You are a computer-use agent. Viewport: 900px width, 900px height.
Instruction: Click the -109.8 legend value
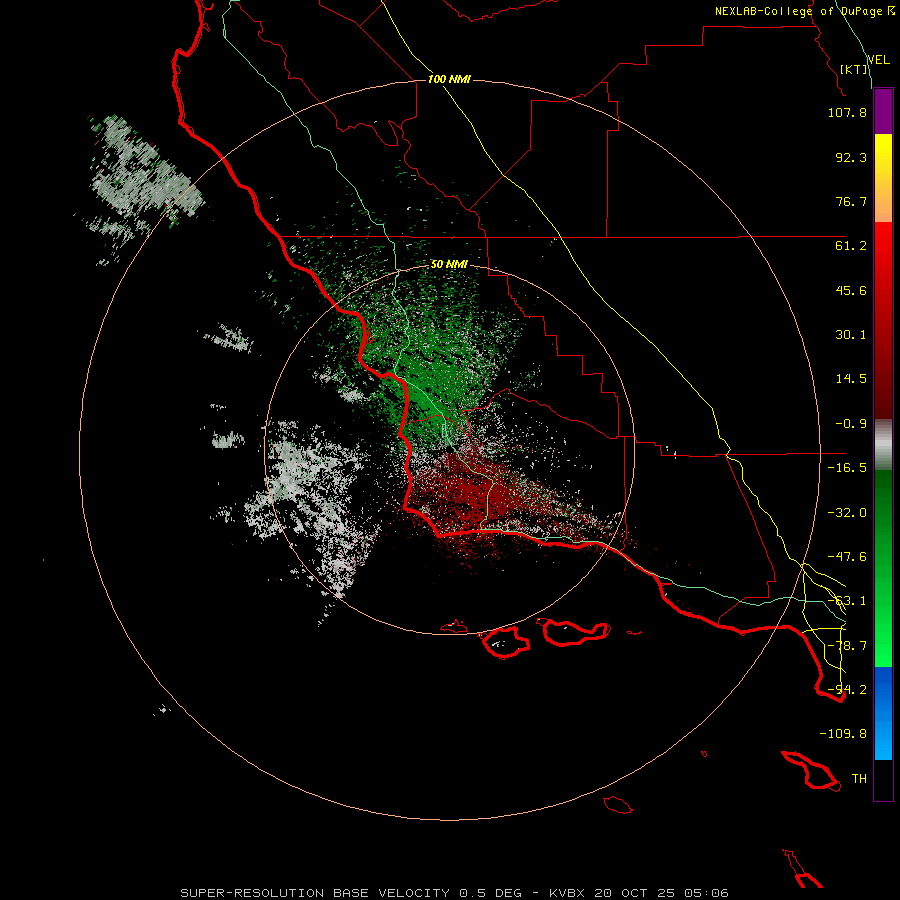click(843, 734)
